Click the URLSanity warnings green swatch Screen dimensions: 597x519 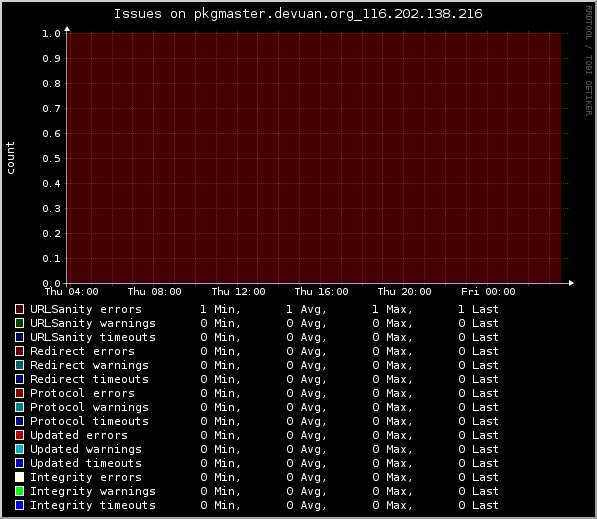pyautogui.click(x=19, y=323)
